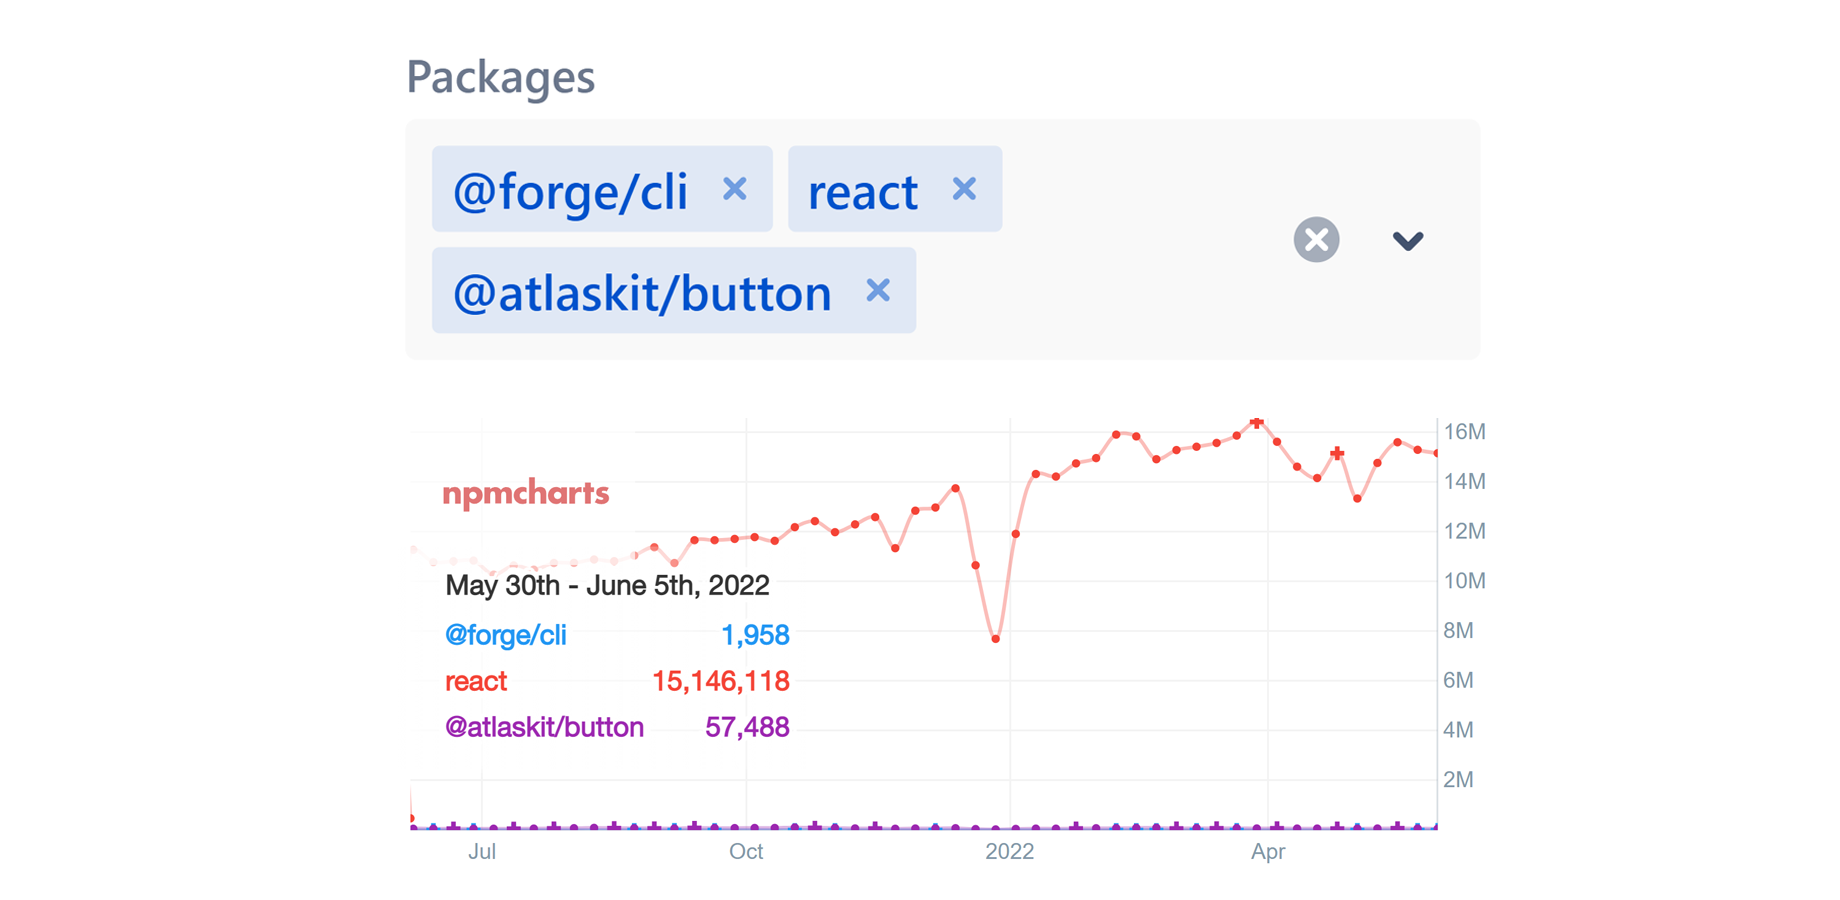Click the 12M y-axis label
1840x900 pixels.
coord(1465,531)
